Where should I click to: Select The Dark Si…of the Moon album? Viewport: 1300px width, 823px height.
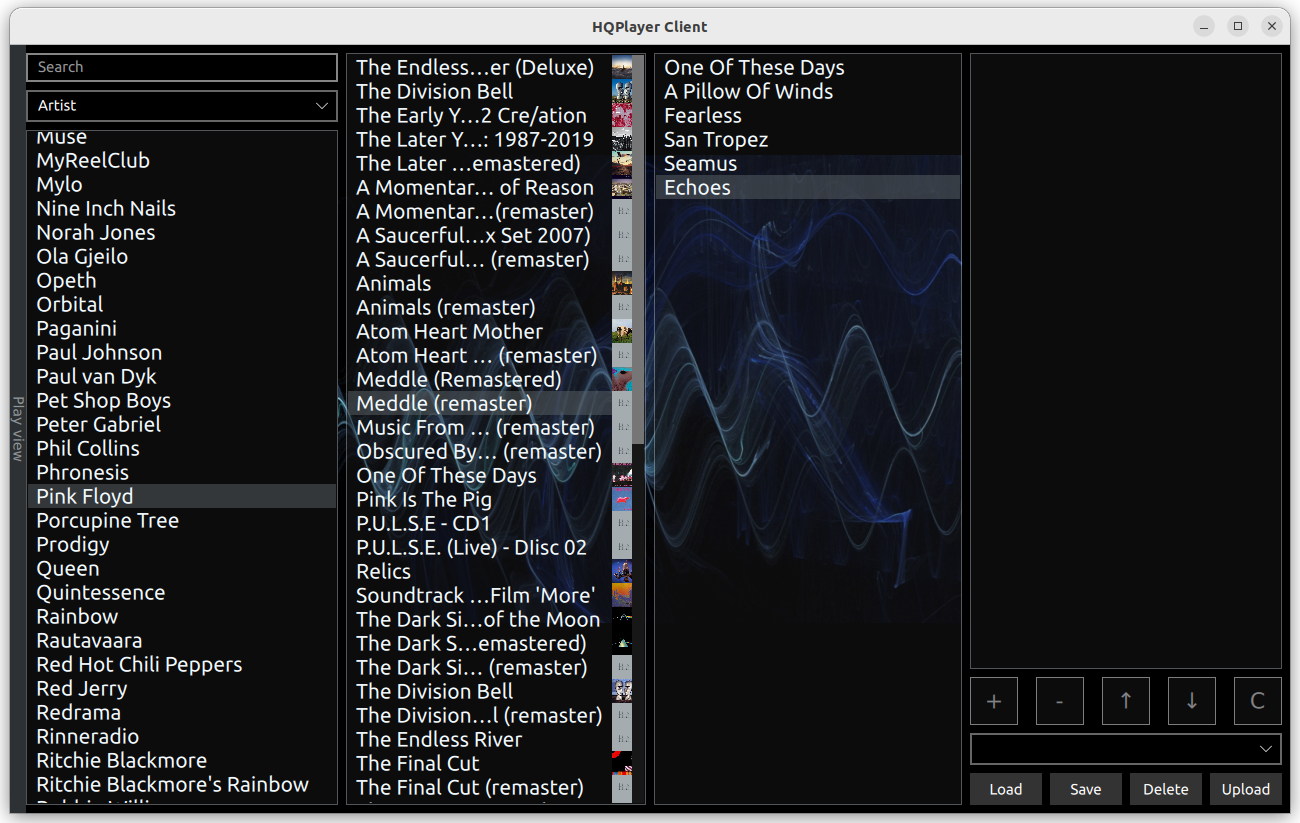pyautogui.click(x=478, y=620)
